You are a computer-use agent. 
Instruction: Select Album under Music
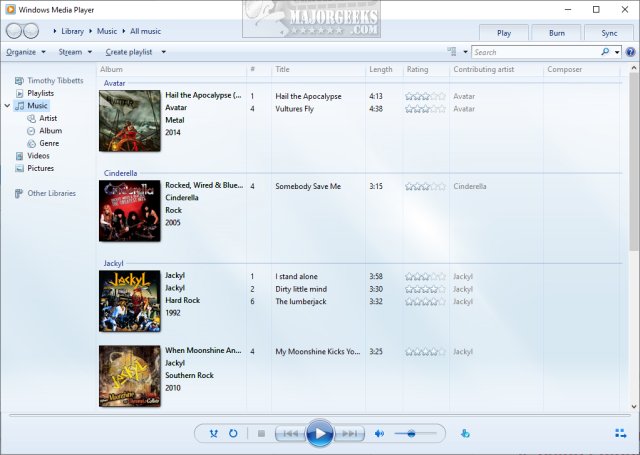coord(44,131)
